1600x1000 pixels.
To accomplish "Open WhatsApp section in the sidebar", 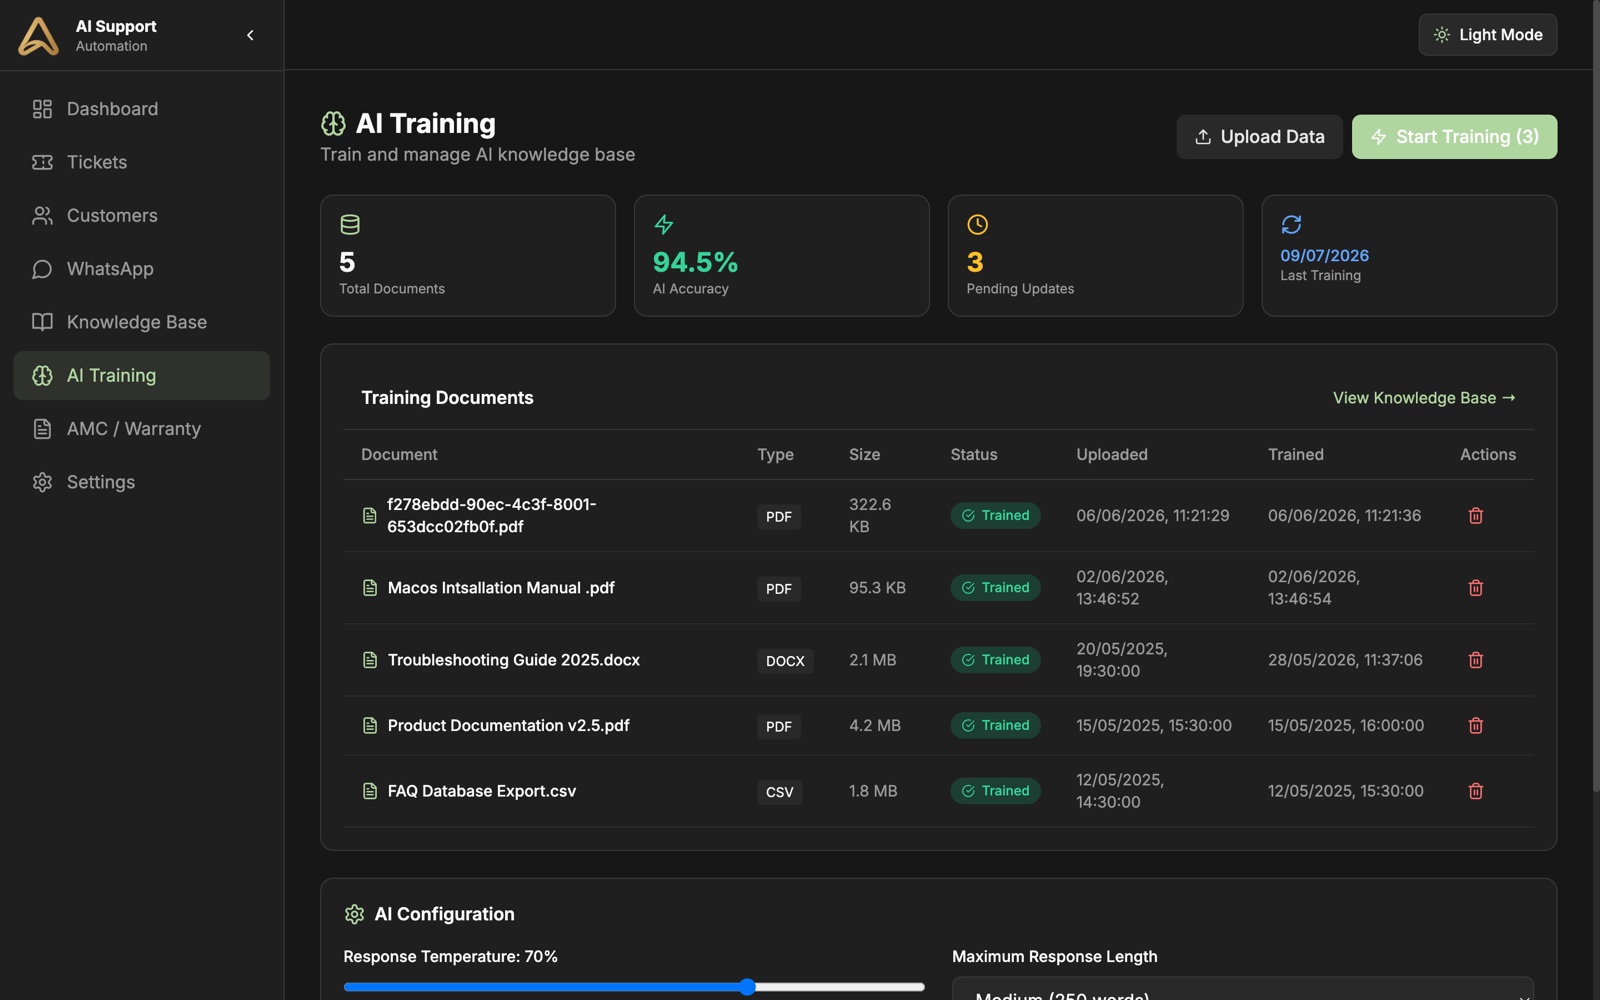I will [x=142, y=269].
